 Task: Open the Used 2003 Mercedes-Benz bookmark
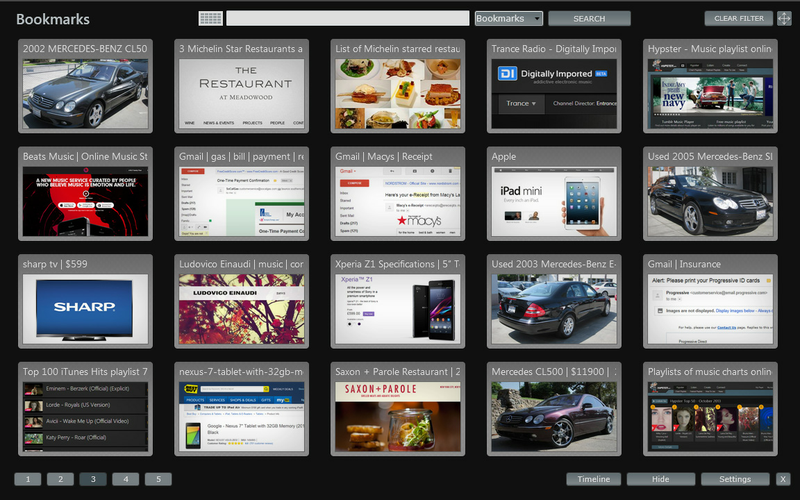pyautogui.click(x=554, y=302)
